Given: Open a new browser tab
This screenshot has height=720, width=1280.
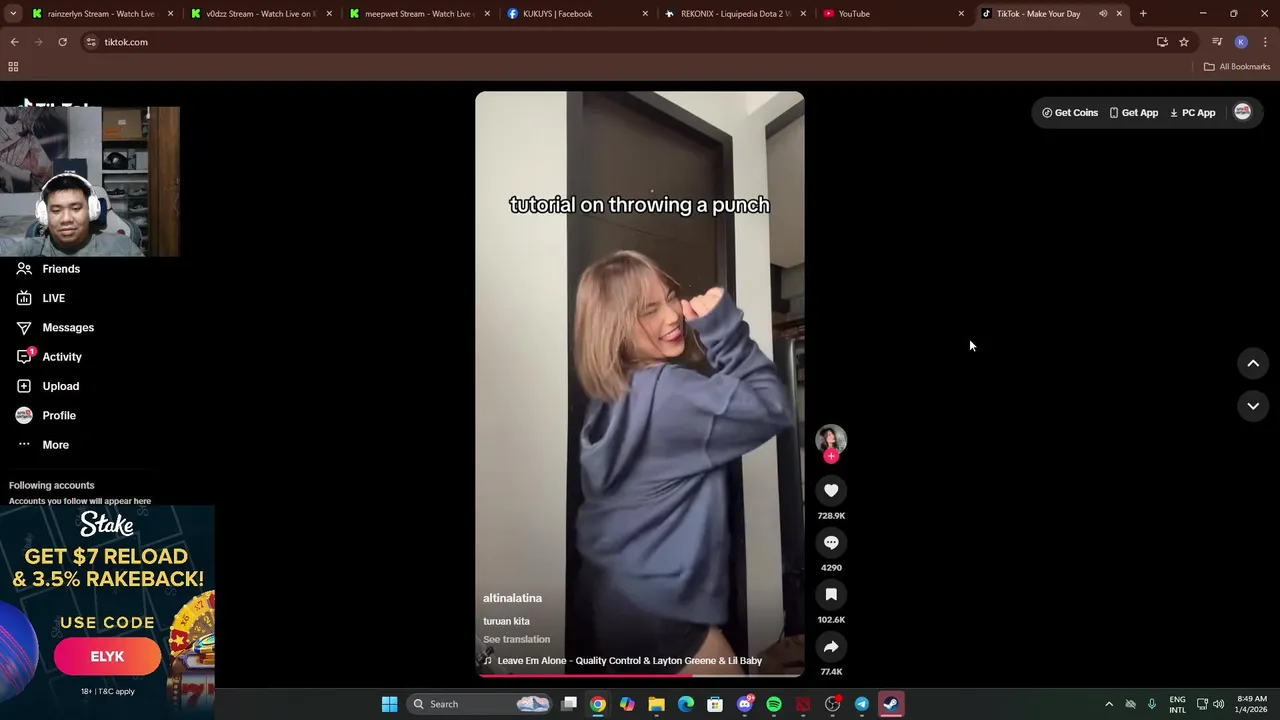Looking at the screenshot, I should (x=1143, y=14).
